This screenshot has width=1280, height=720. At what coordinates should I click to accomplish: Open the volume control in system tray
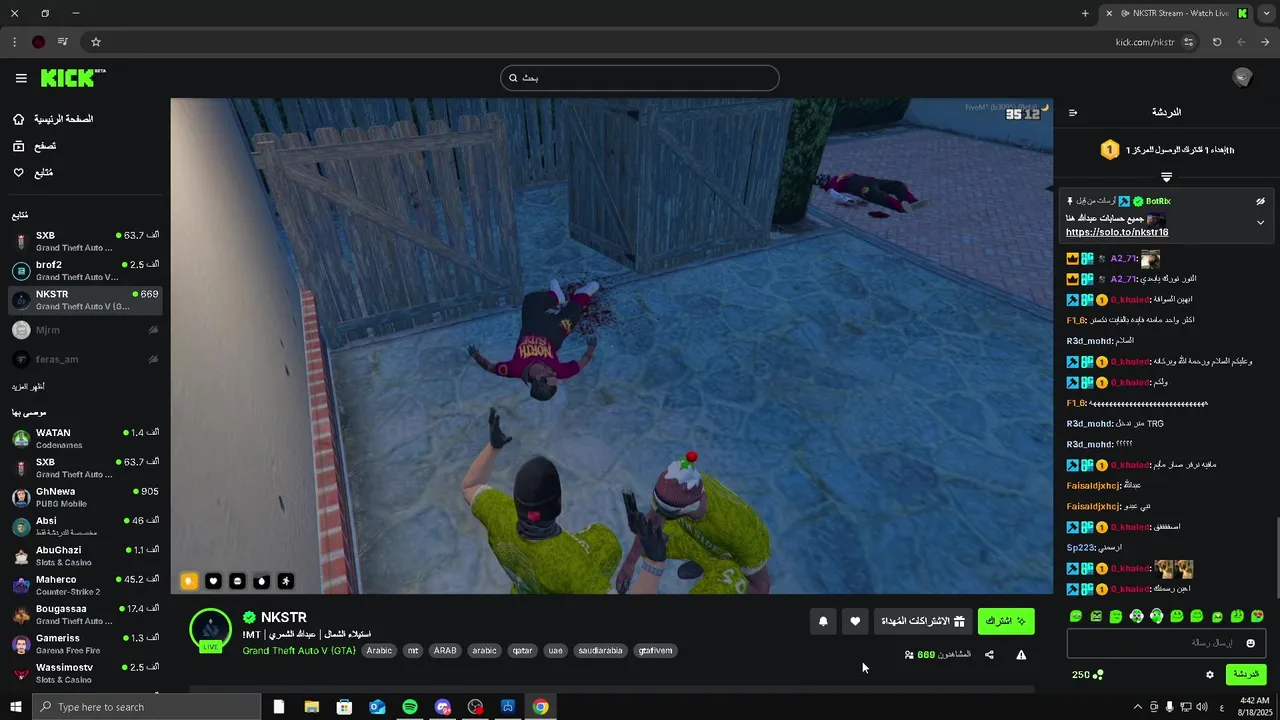pos(1202,707)
